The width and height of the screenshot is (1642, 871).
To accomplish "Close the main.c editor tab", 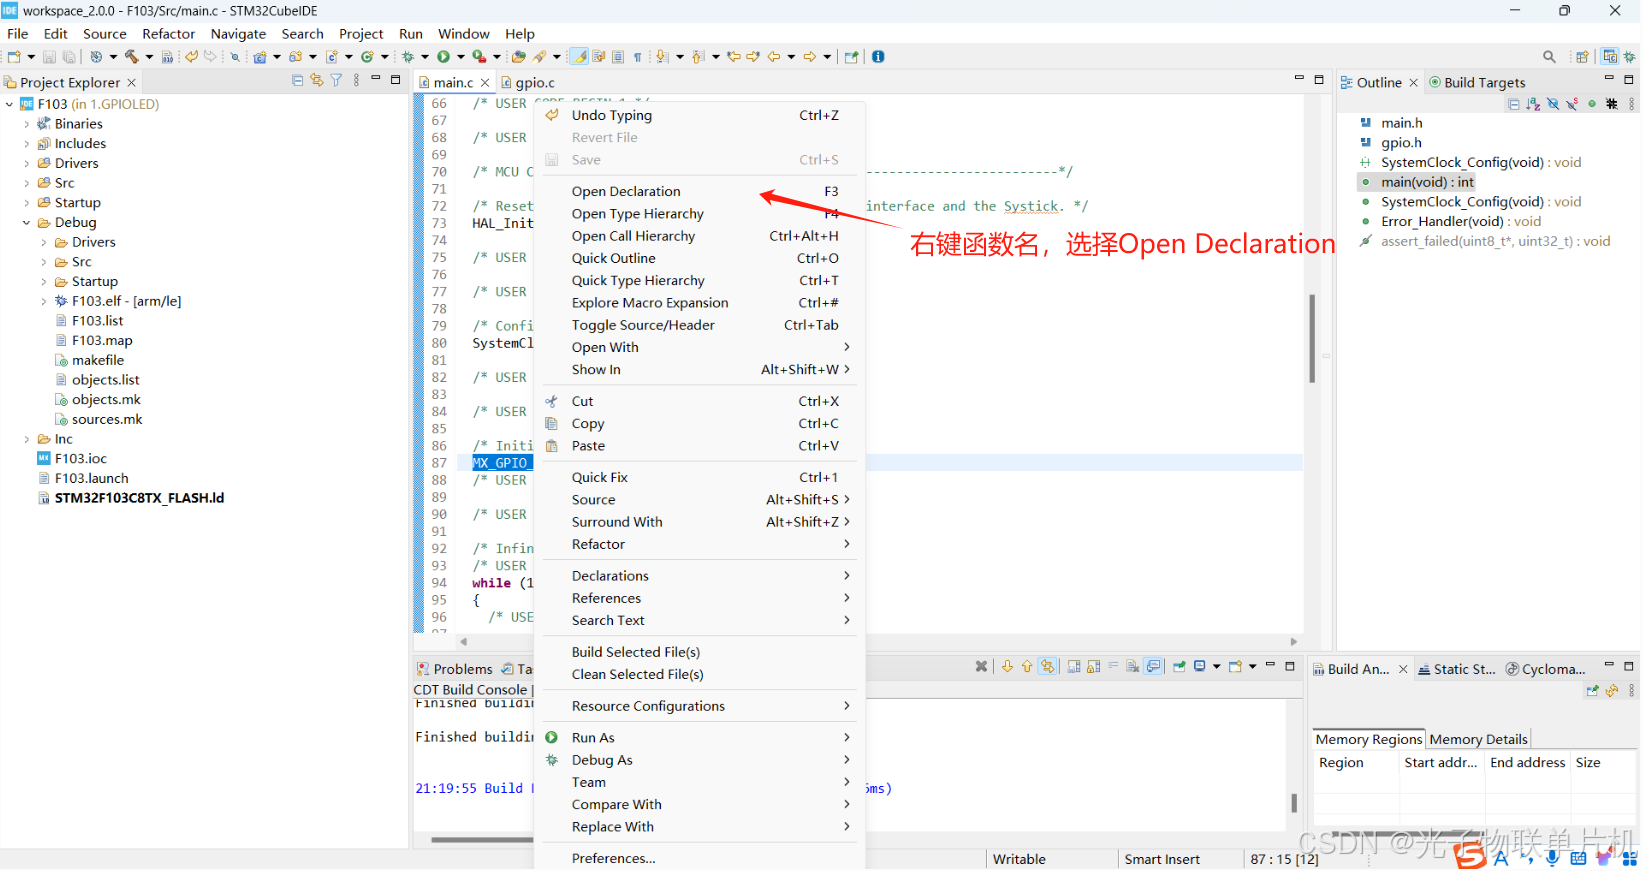I will pyautogui.click(x=485, y=82).
